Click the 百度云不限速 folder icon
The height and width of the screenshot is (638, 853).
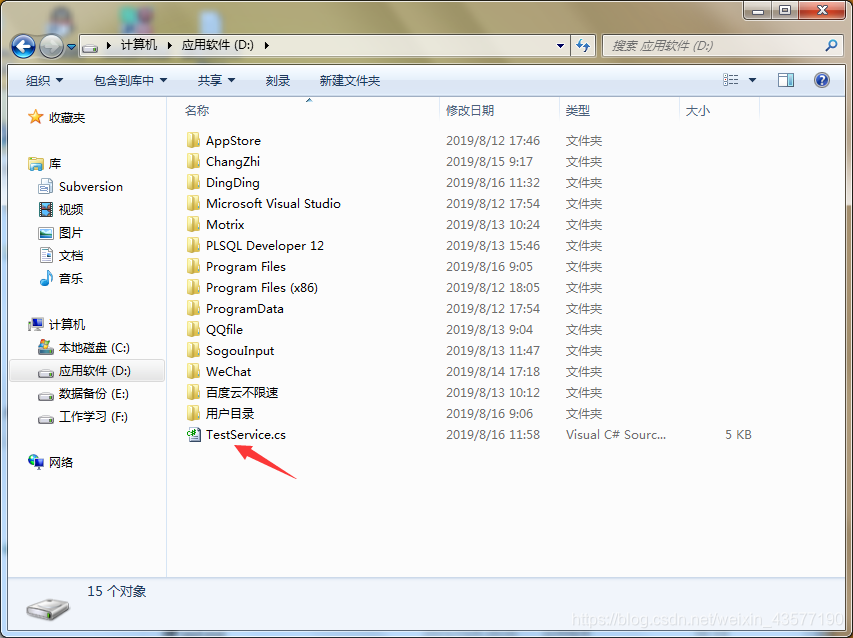pos(193,392)
